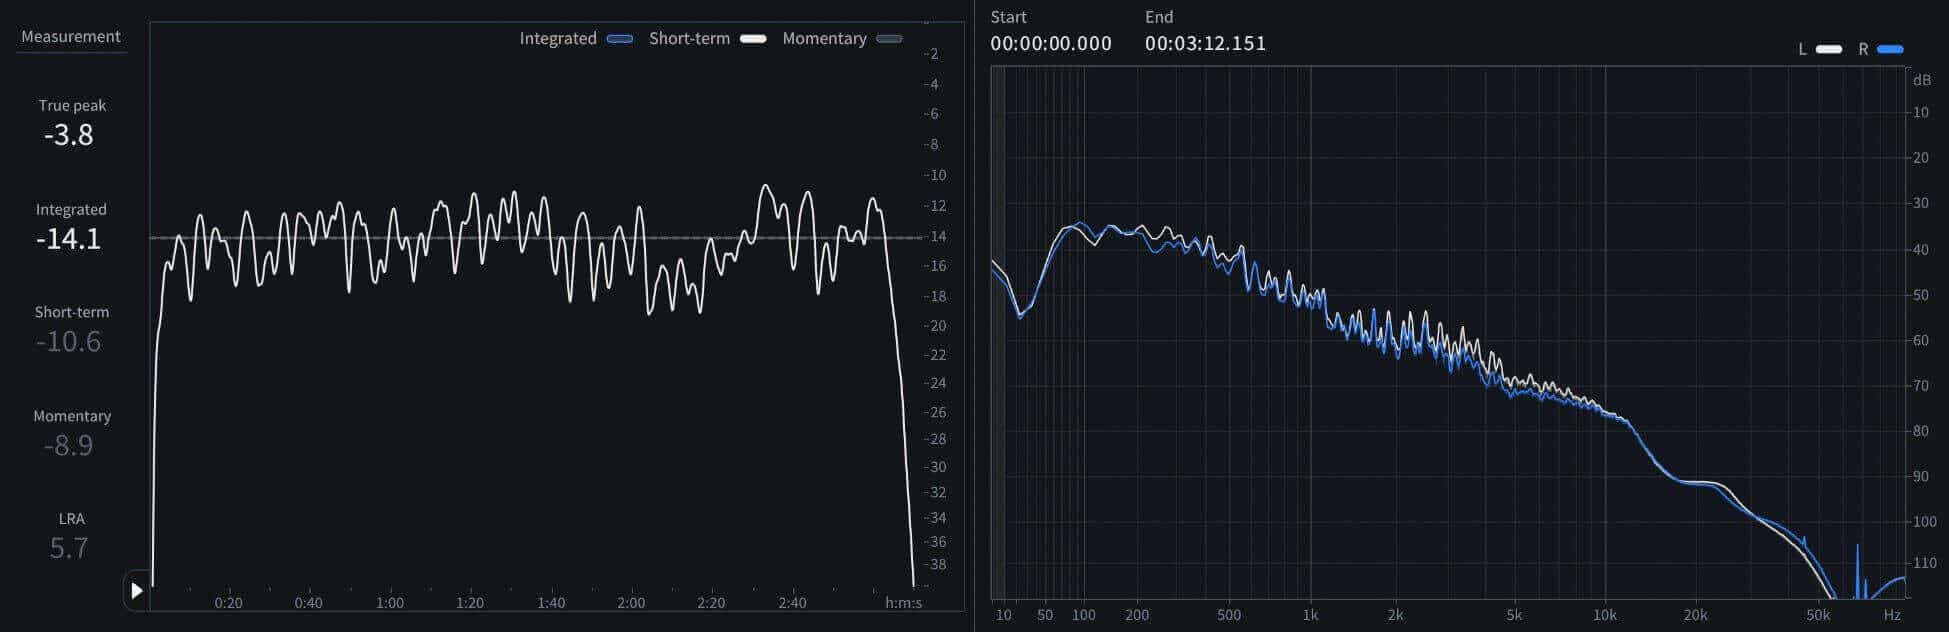Click the Integrated legend label
This screenshot has height=632, width=1949.
[x=558, y=39]
